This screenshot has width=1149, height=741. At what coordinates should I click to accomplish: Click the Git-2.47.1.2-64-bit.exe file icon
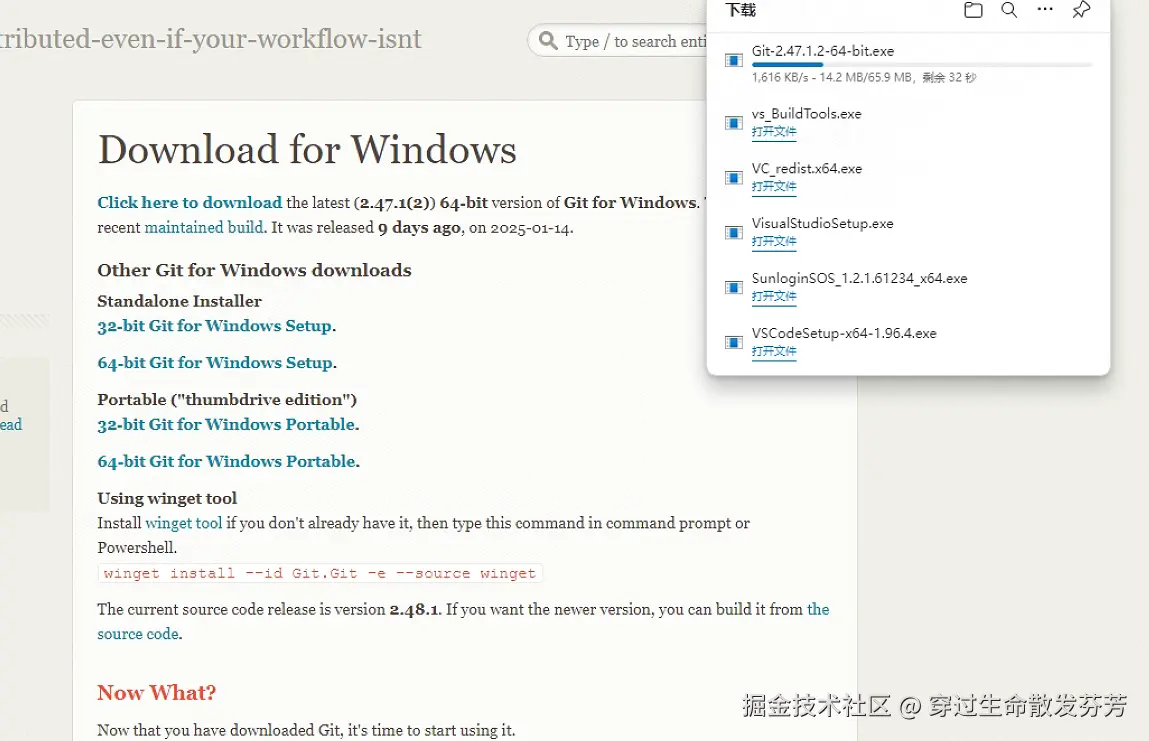734,60
